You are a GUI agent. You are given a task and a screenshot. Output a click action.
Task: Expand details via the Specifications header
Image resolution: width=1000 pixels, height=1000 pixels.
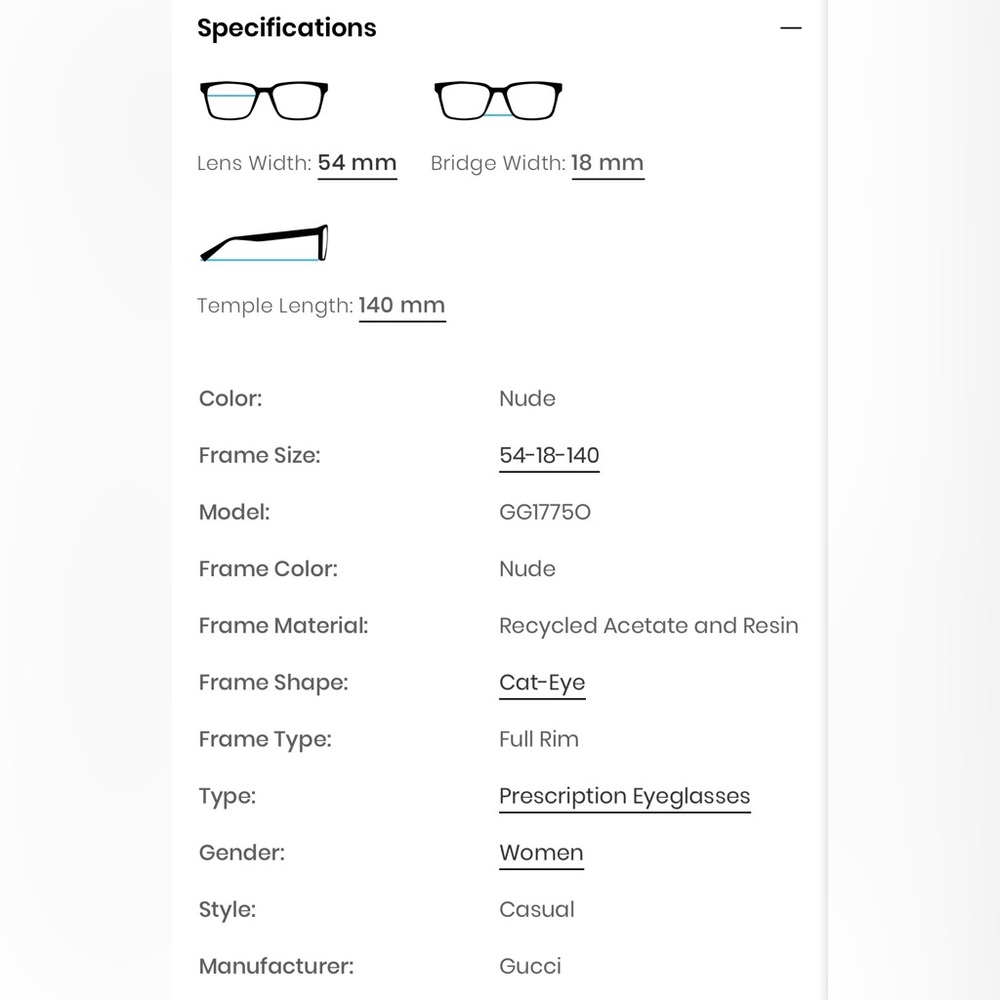pos(287,28)
